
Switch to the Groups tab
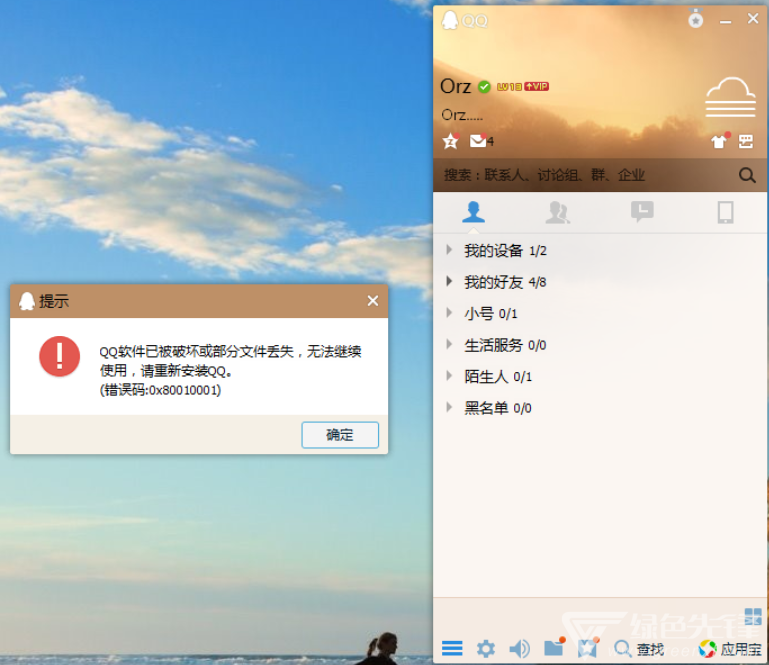pyautogui.click(x=558, y=212)
